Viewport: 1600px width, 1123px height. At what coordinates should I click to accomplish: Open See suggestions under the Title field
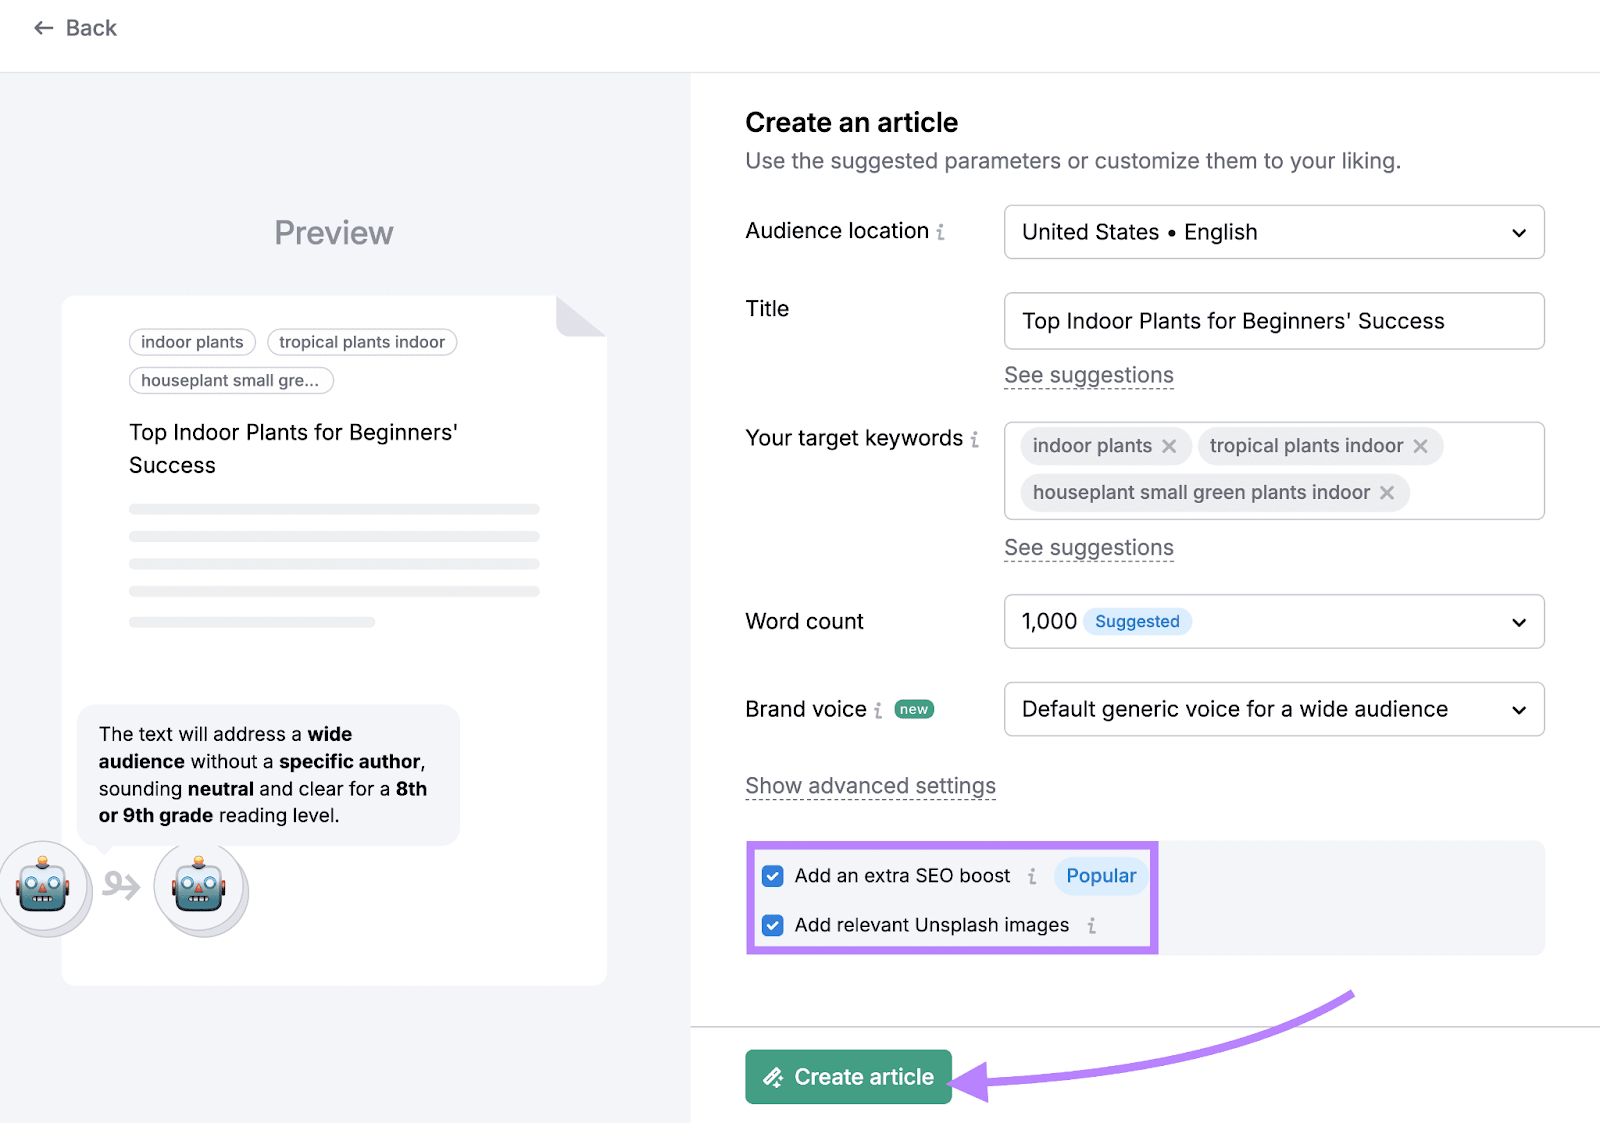pyautogui.click(x=1088, y=375)
